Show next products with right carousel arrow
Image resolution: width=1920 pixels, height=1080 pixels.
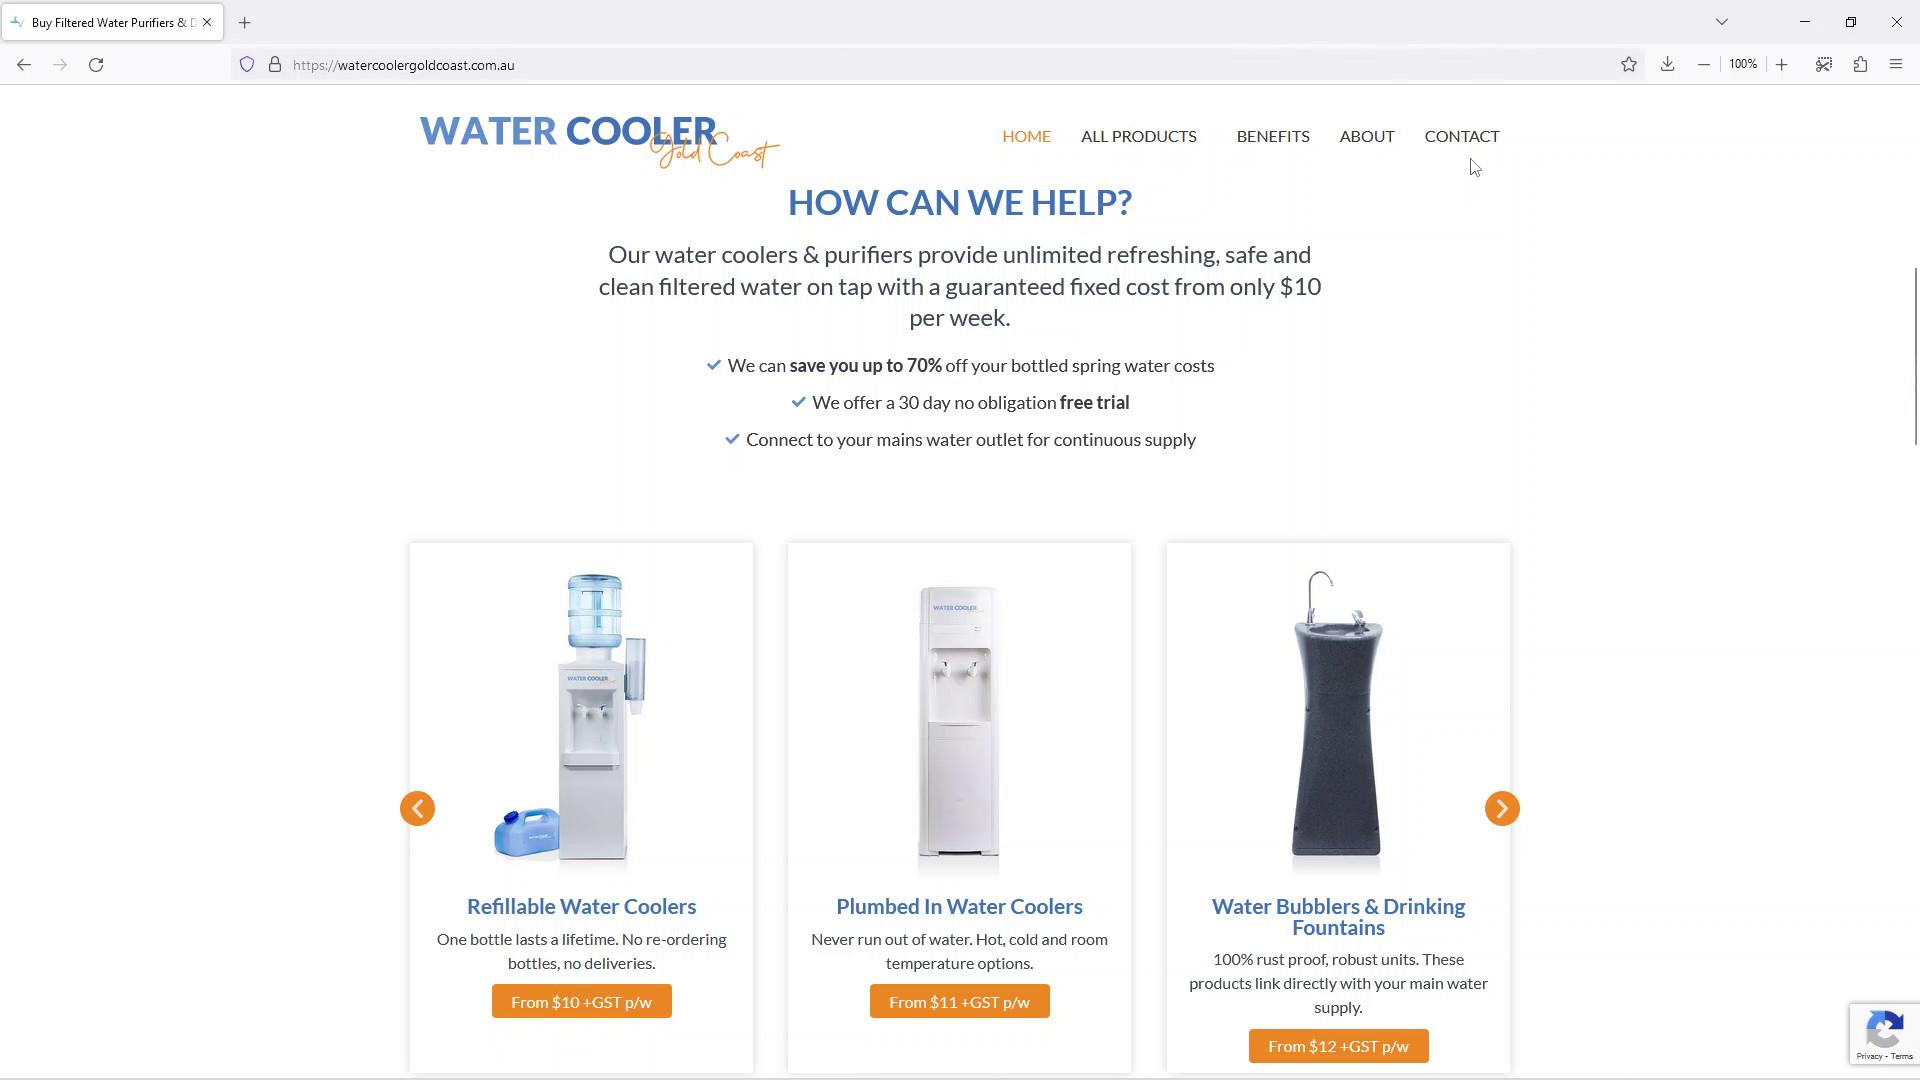(x=1502, y=809)
